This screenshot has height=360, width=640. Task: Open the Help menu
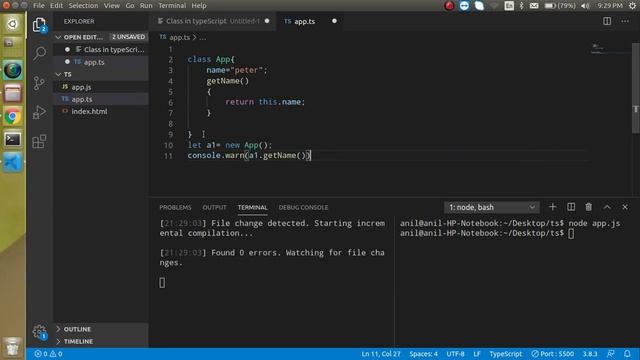(199, 6)
